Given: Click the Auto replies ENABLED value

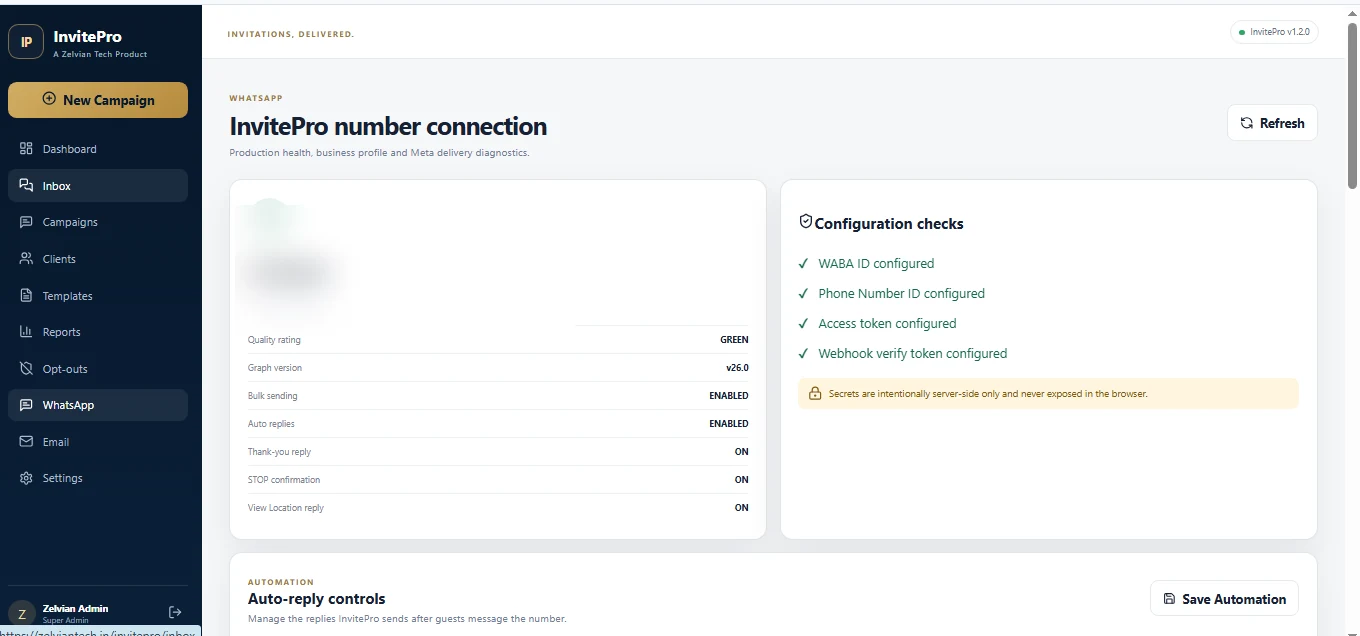Looking at the screenshot, I should click(x=729, y=424).
